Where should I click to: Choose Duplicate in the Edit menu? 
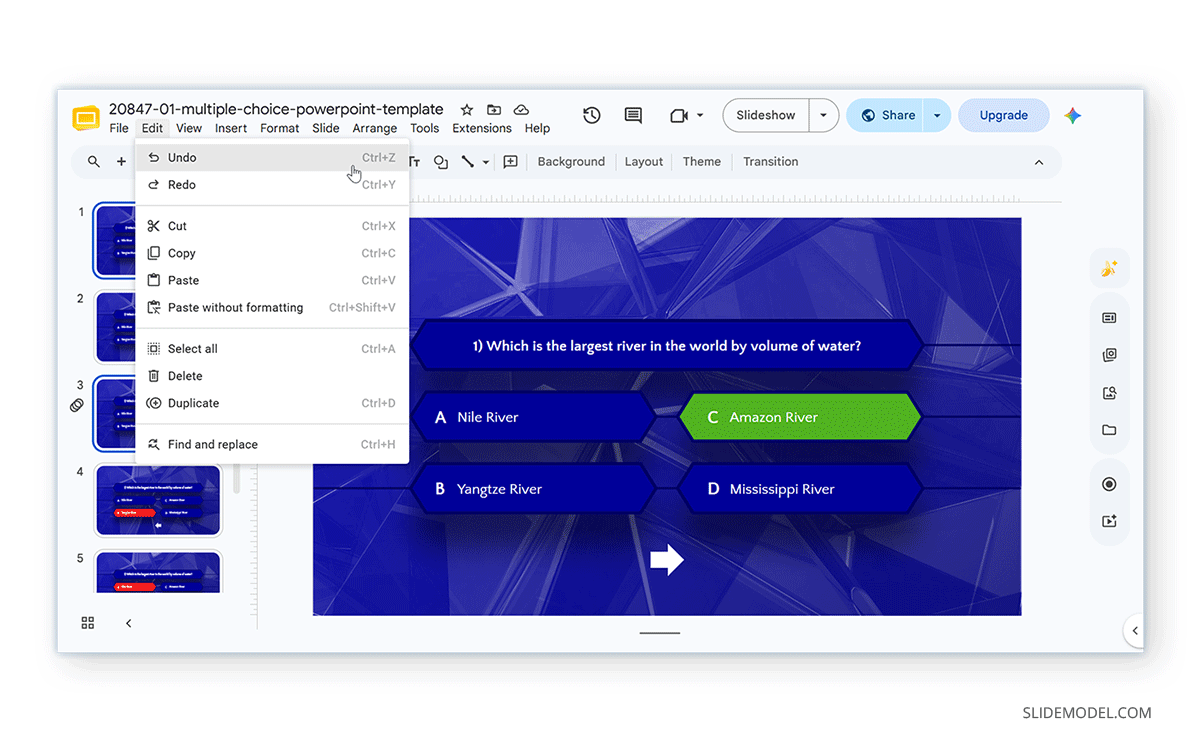(x=272, y=403)
